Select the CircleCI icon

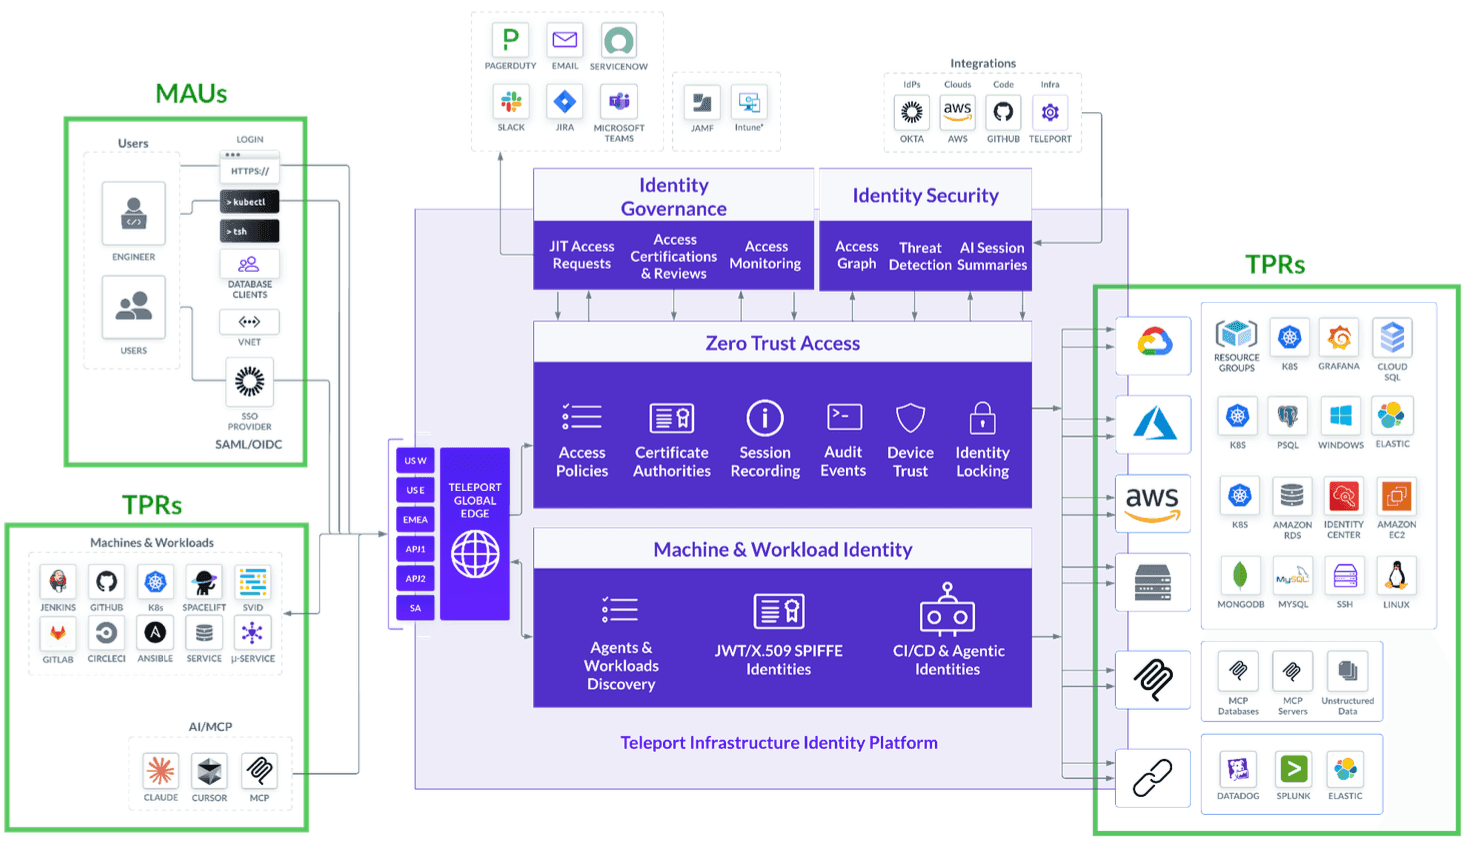pos(106,633)
